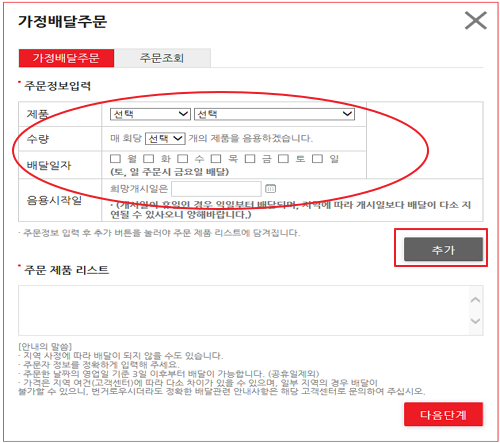
Task: Click the 배달일자 row label
Action: click(x=49, y=165)
